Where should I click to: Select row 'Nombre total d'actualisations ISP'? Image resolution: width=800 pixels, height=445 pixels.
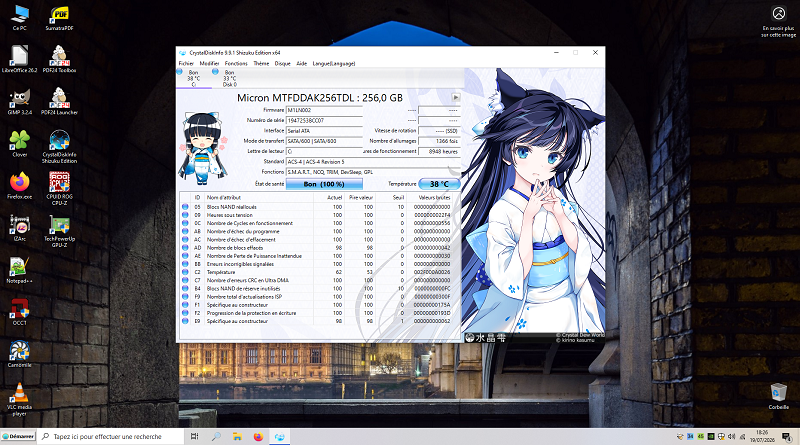pos(315,296)
